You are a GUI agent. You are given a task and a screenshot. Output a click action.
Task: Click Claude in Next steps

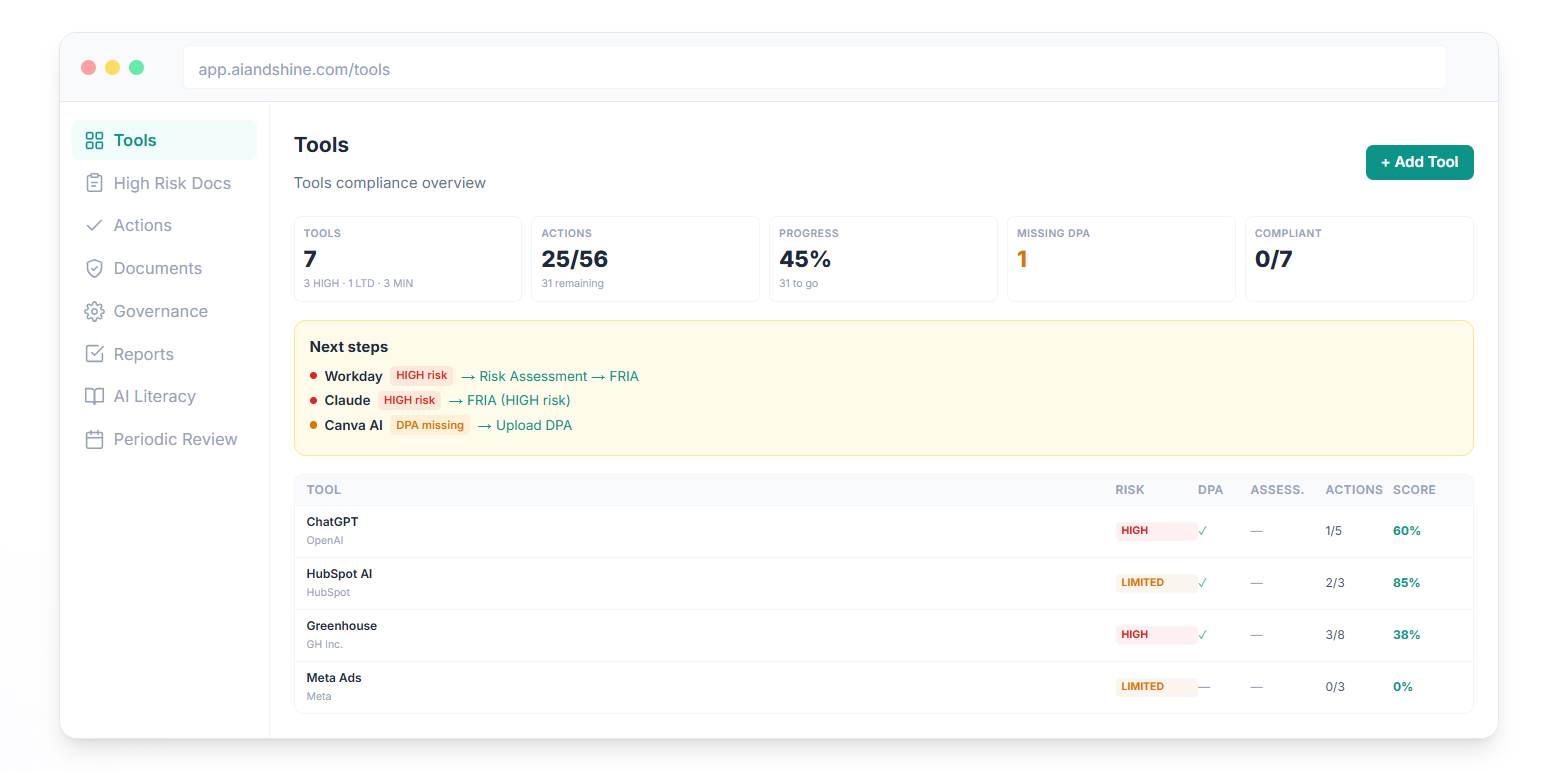click(x=347, y=400)
